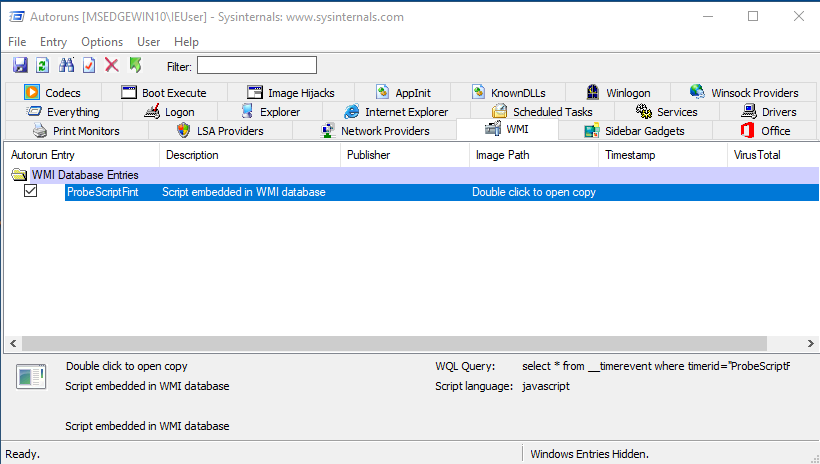Click the Properties toolbar icon
This screenshot has height=464, width=820.
[x=89, y=65]
